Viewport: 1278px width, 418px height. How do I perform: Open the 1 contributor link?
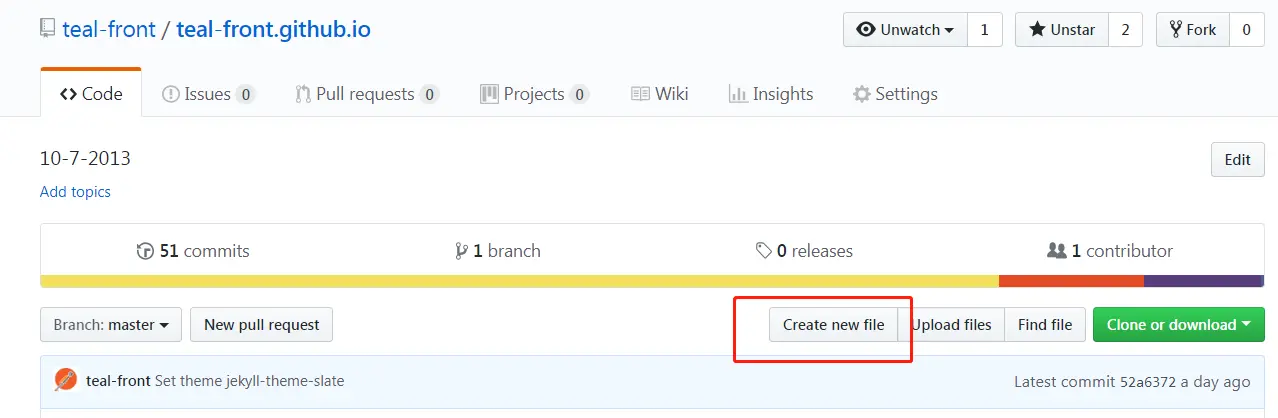point(1110,251)
